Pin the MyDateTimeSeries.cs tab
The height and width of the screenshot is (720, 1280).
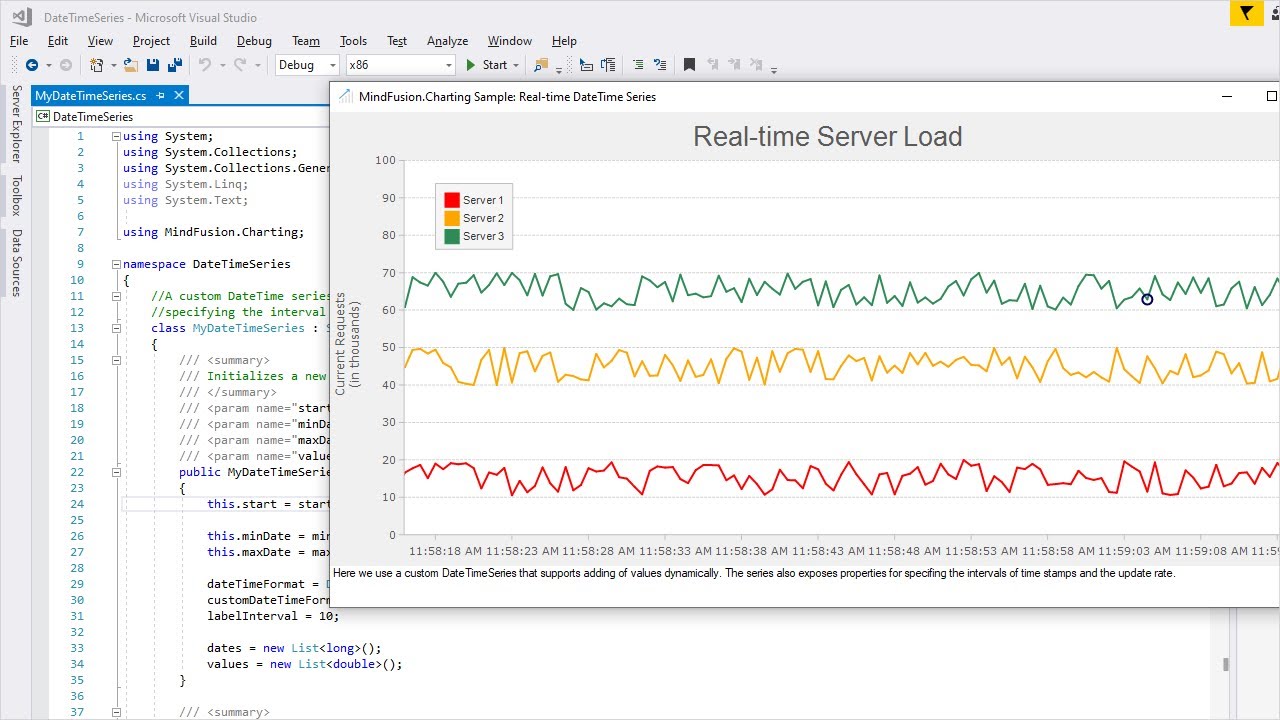click(161, 95)
